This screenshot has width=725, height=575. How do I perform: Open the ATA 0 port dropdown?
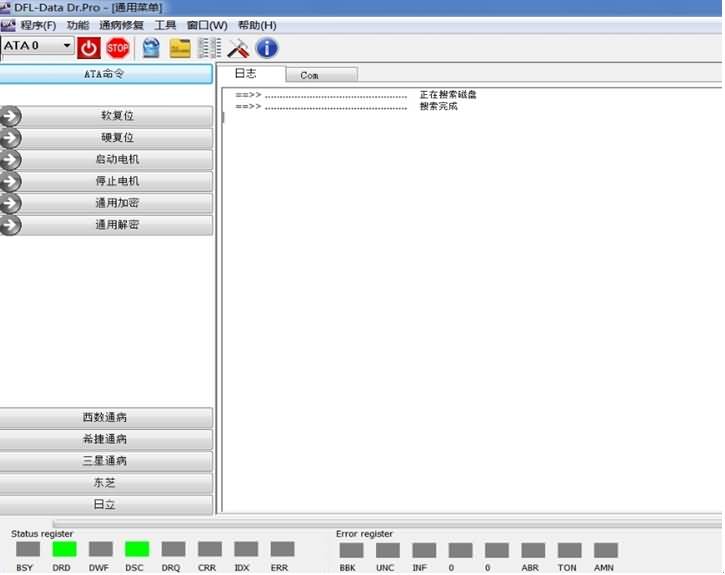(67, 46)
